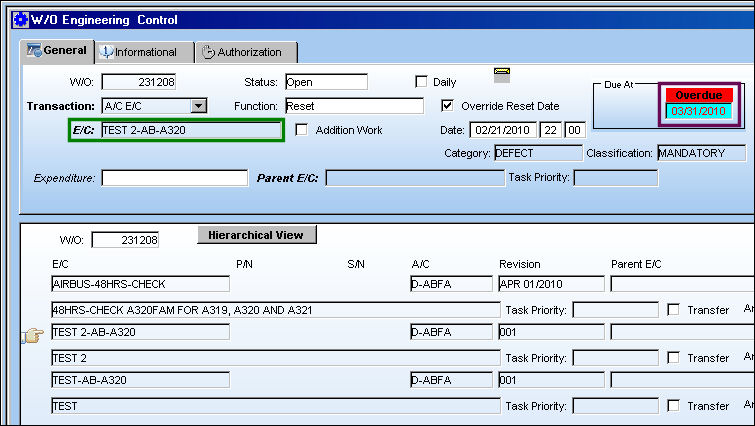
Task: Click the W/O Engineering Control window icon
Action: [x=21, y=20]
